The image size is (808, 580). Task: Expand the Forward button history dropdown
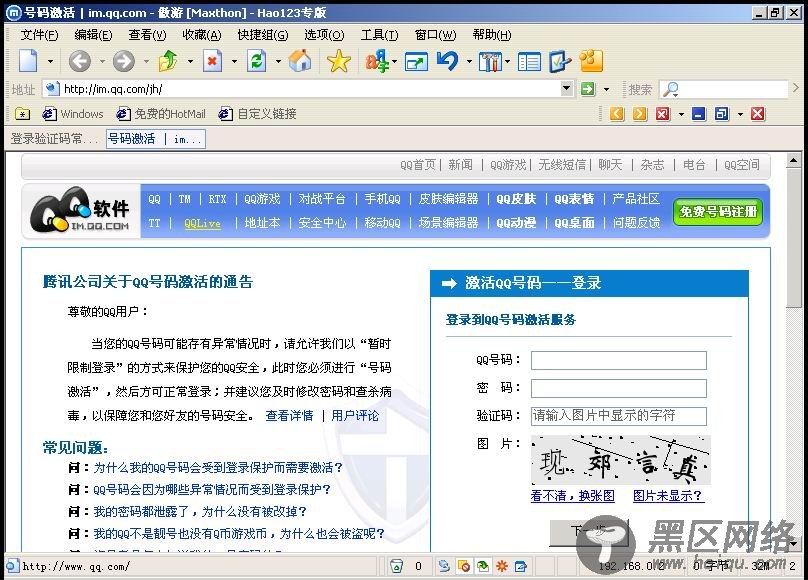pyautogui.click(x=146, y=61)
